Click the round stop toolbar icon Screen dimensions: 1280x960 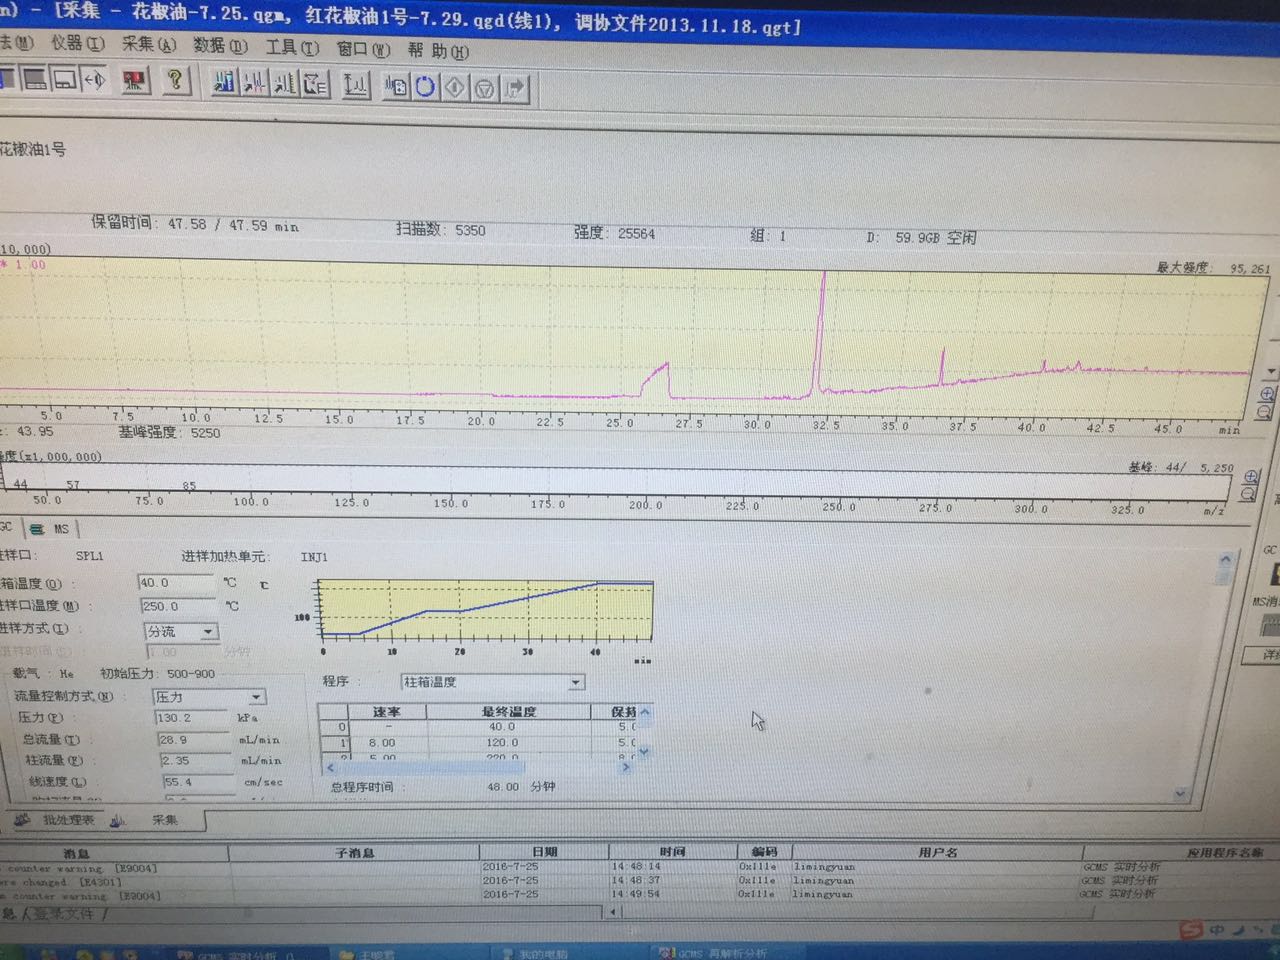tap(485, 89)
